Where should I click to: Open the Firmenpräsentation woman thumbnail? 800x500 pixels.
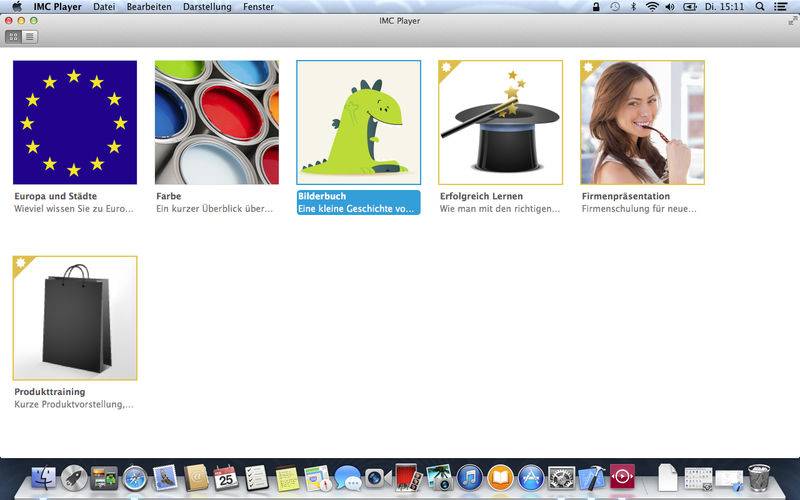pyautogui.click(x=642, y=122)
